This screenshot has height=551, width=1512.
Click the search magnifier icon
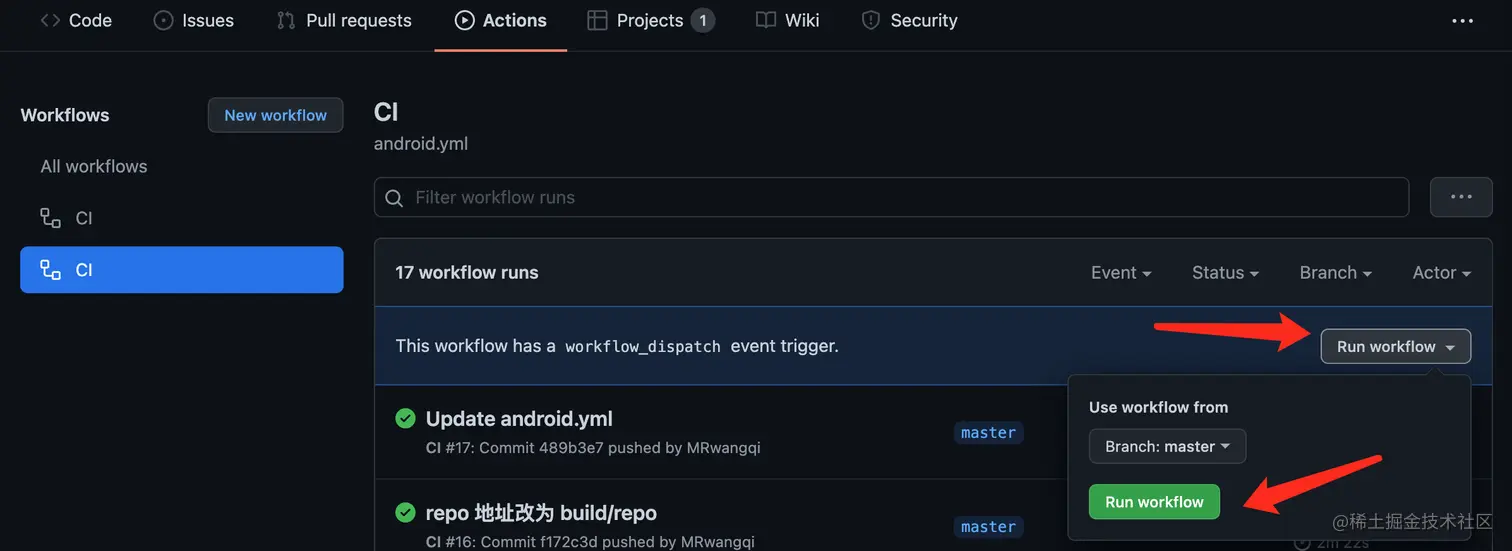(395, 197)
